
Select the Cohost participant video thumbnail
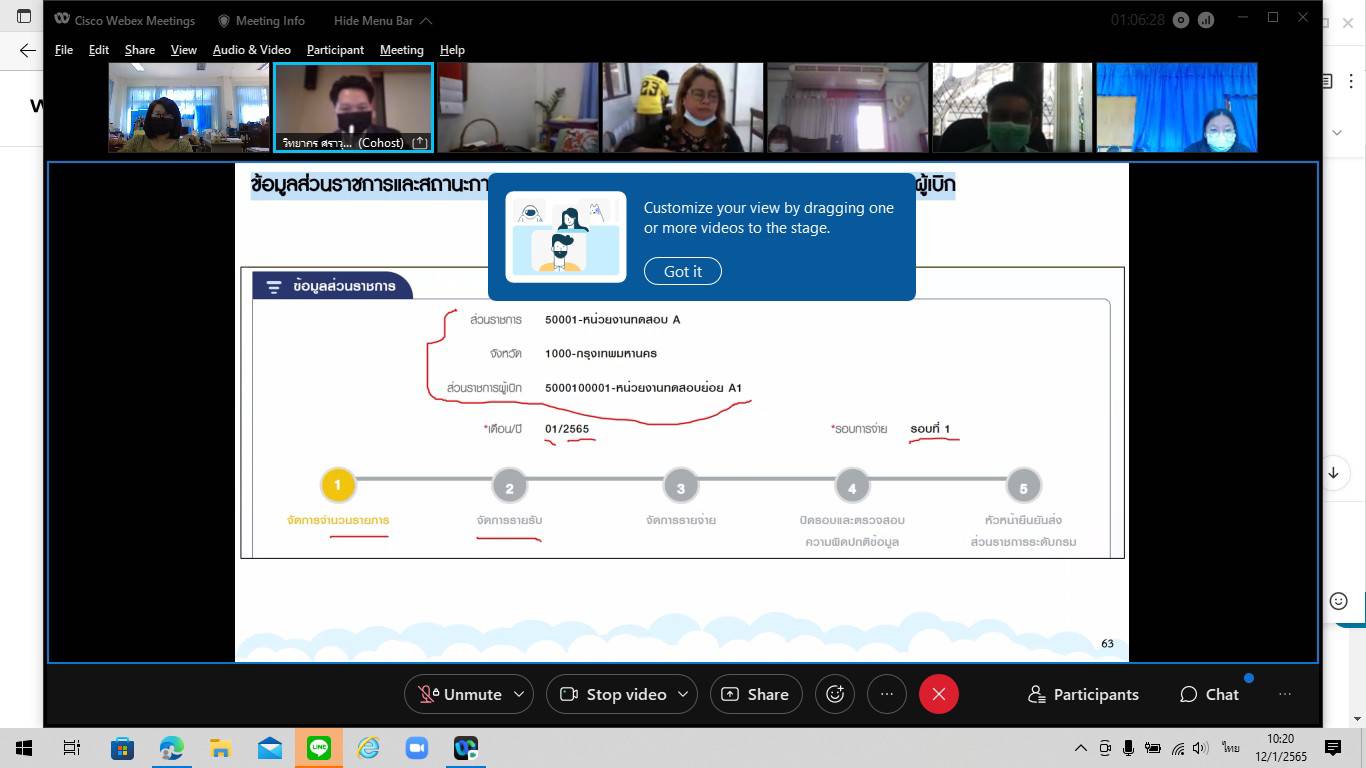pos(353,107)
